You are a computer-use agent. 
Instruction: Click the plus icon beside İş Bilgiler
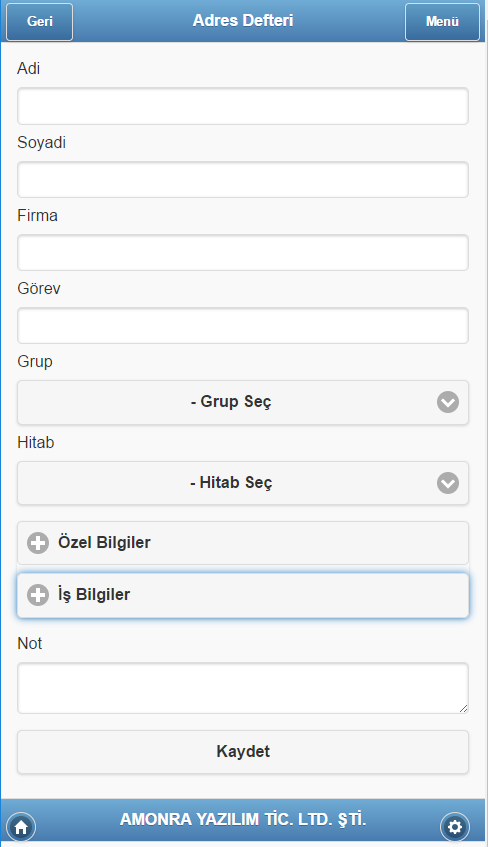pos(38,595)
